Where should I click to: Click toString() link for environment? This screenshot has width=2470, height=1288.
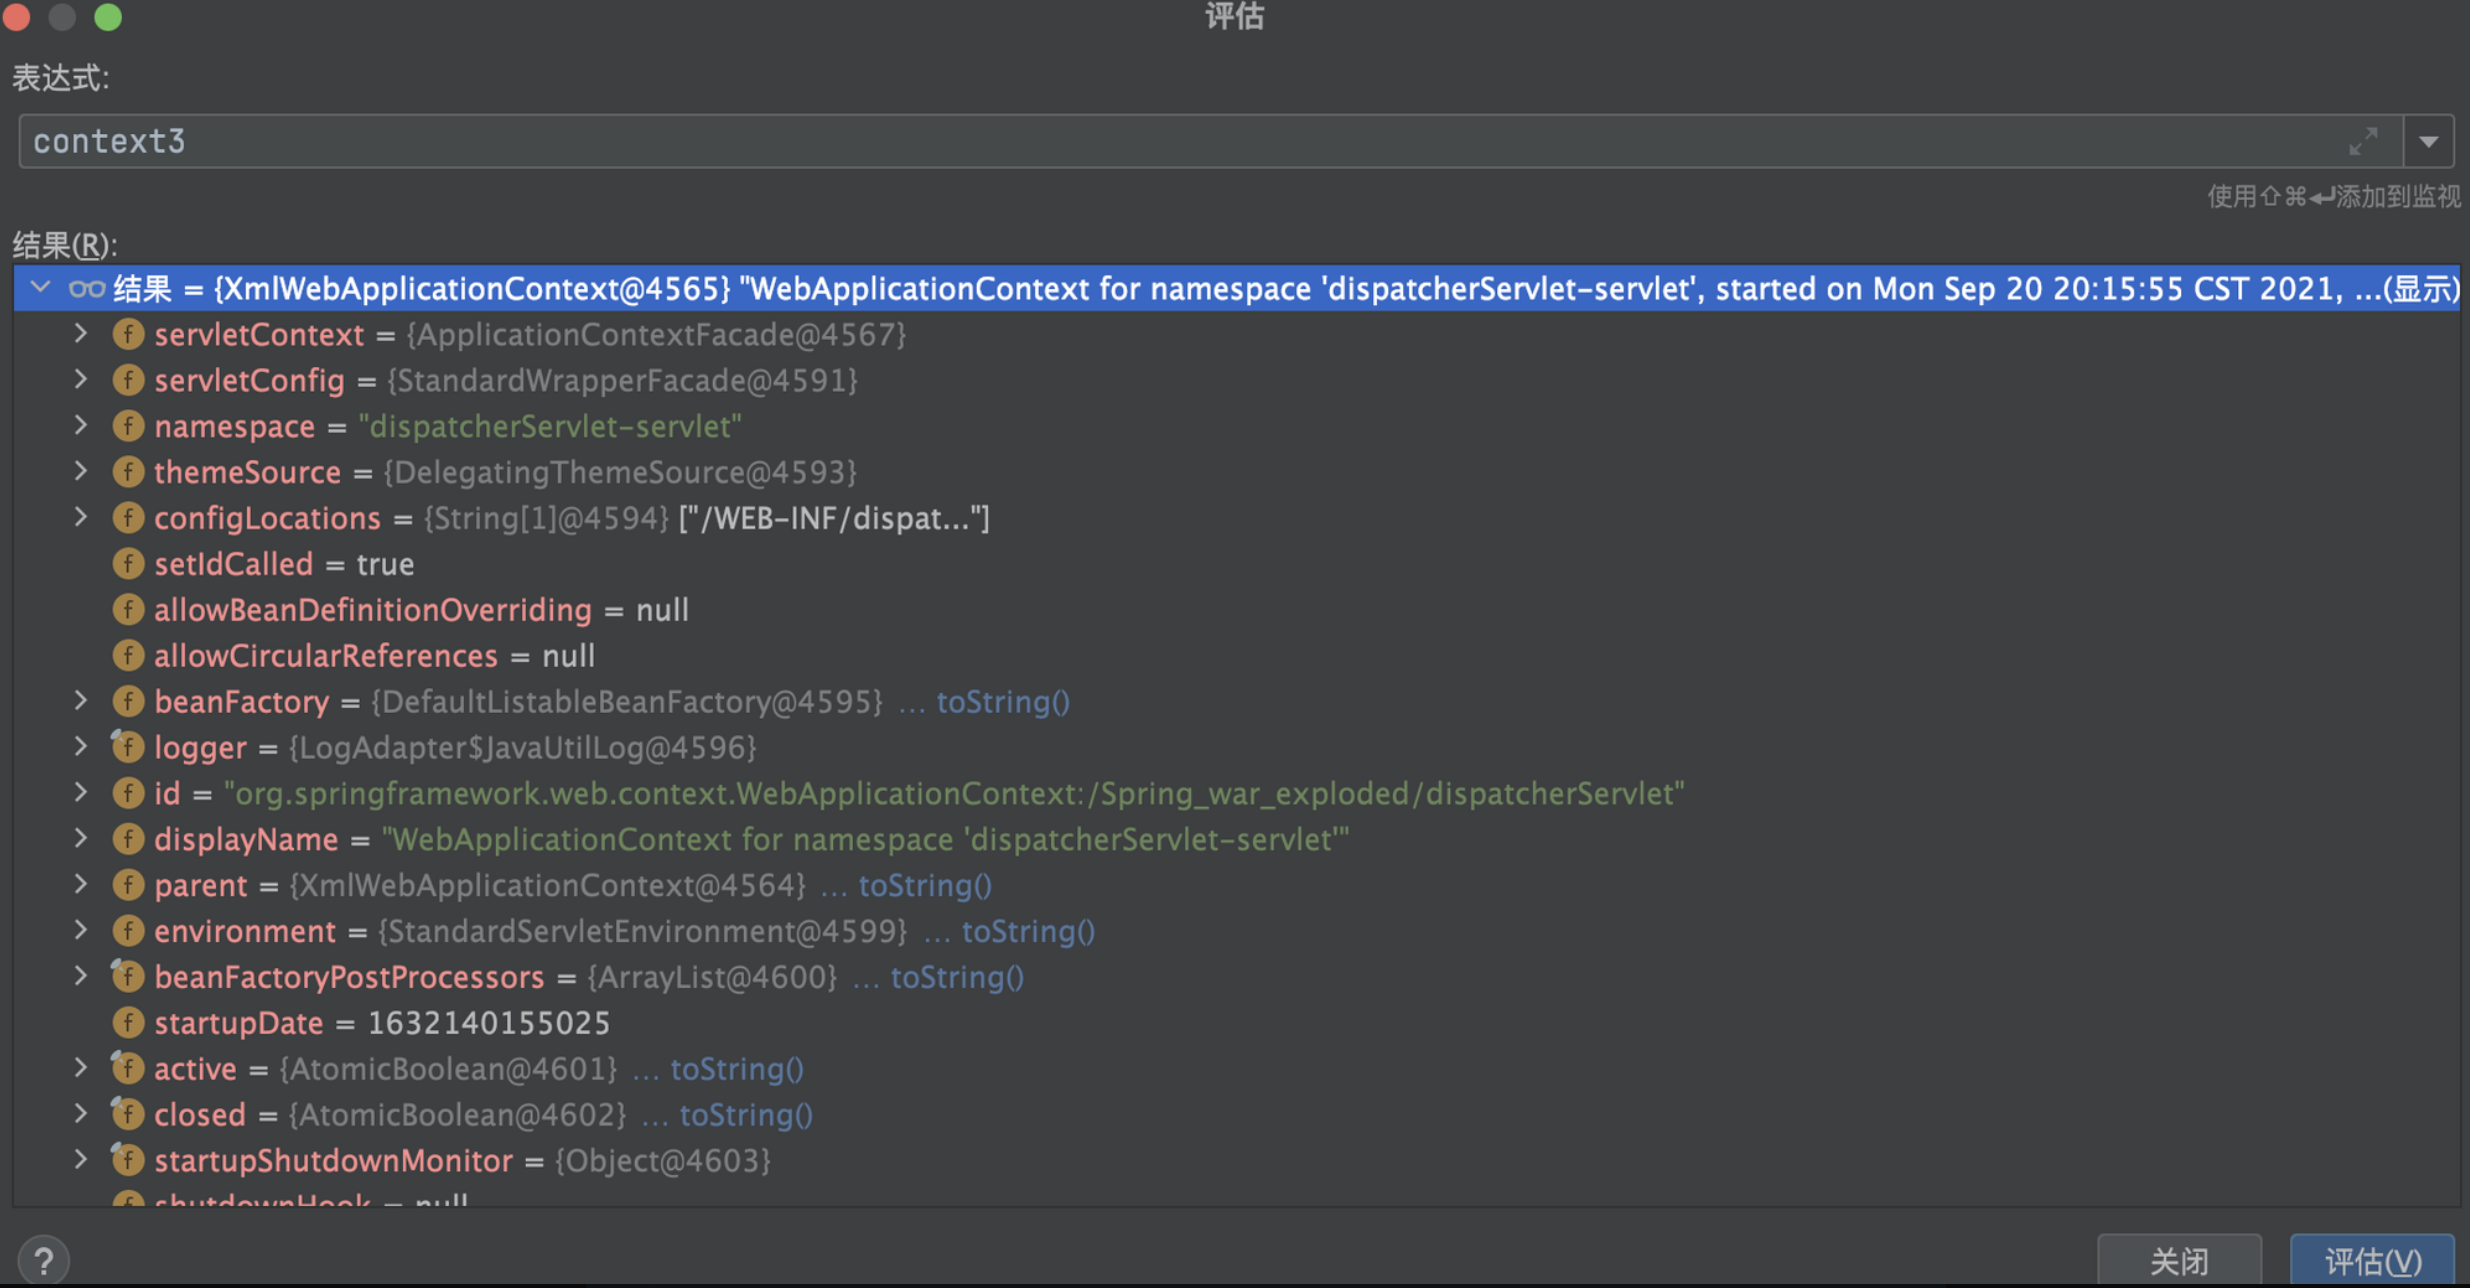coord(1027,931)
